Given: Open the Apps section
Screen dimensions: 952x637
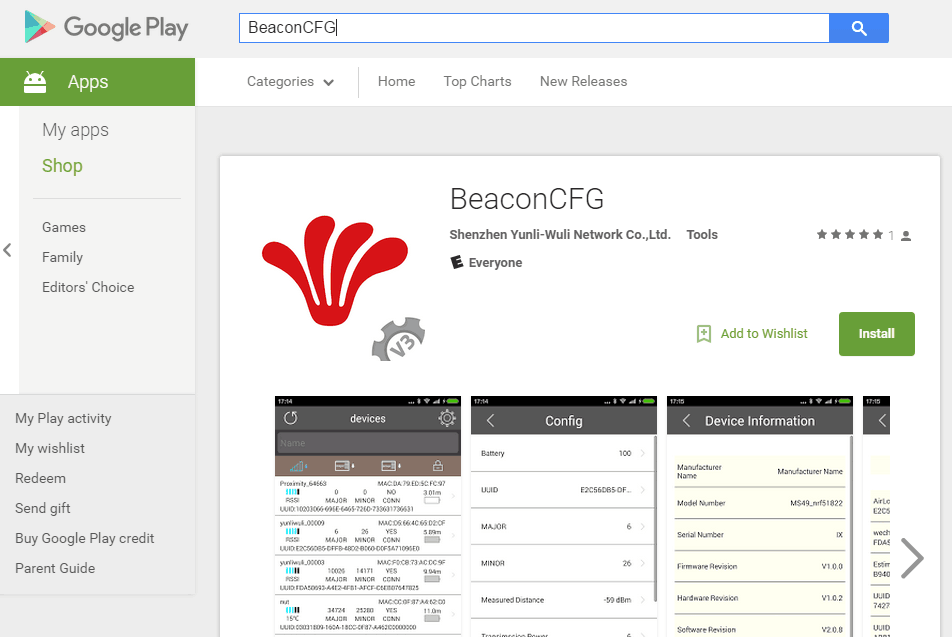Looking at the screenshot, I should (97, 82).
